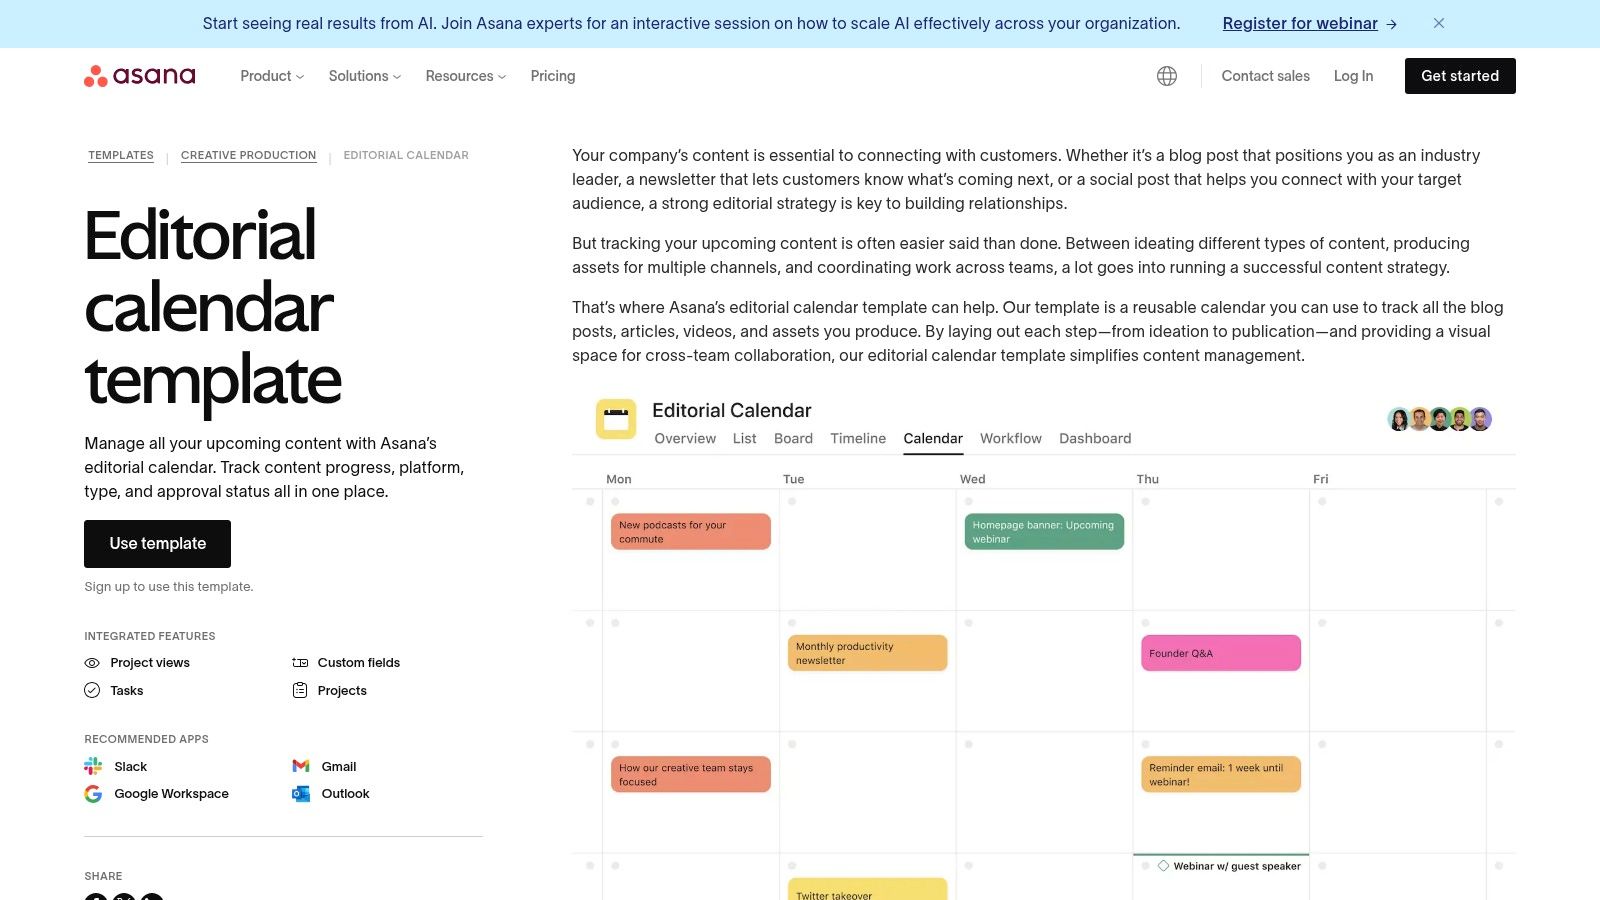This screenshot has height=900, width=1600.
Task: Switch to the Board tab
Action: coord(793,438)
